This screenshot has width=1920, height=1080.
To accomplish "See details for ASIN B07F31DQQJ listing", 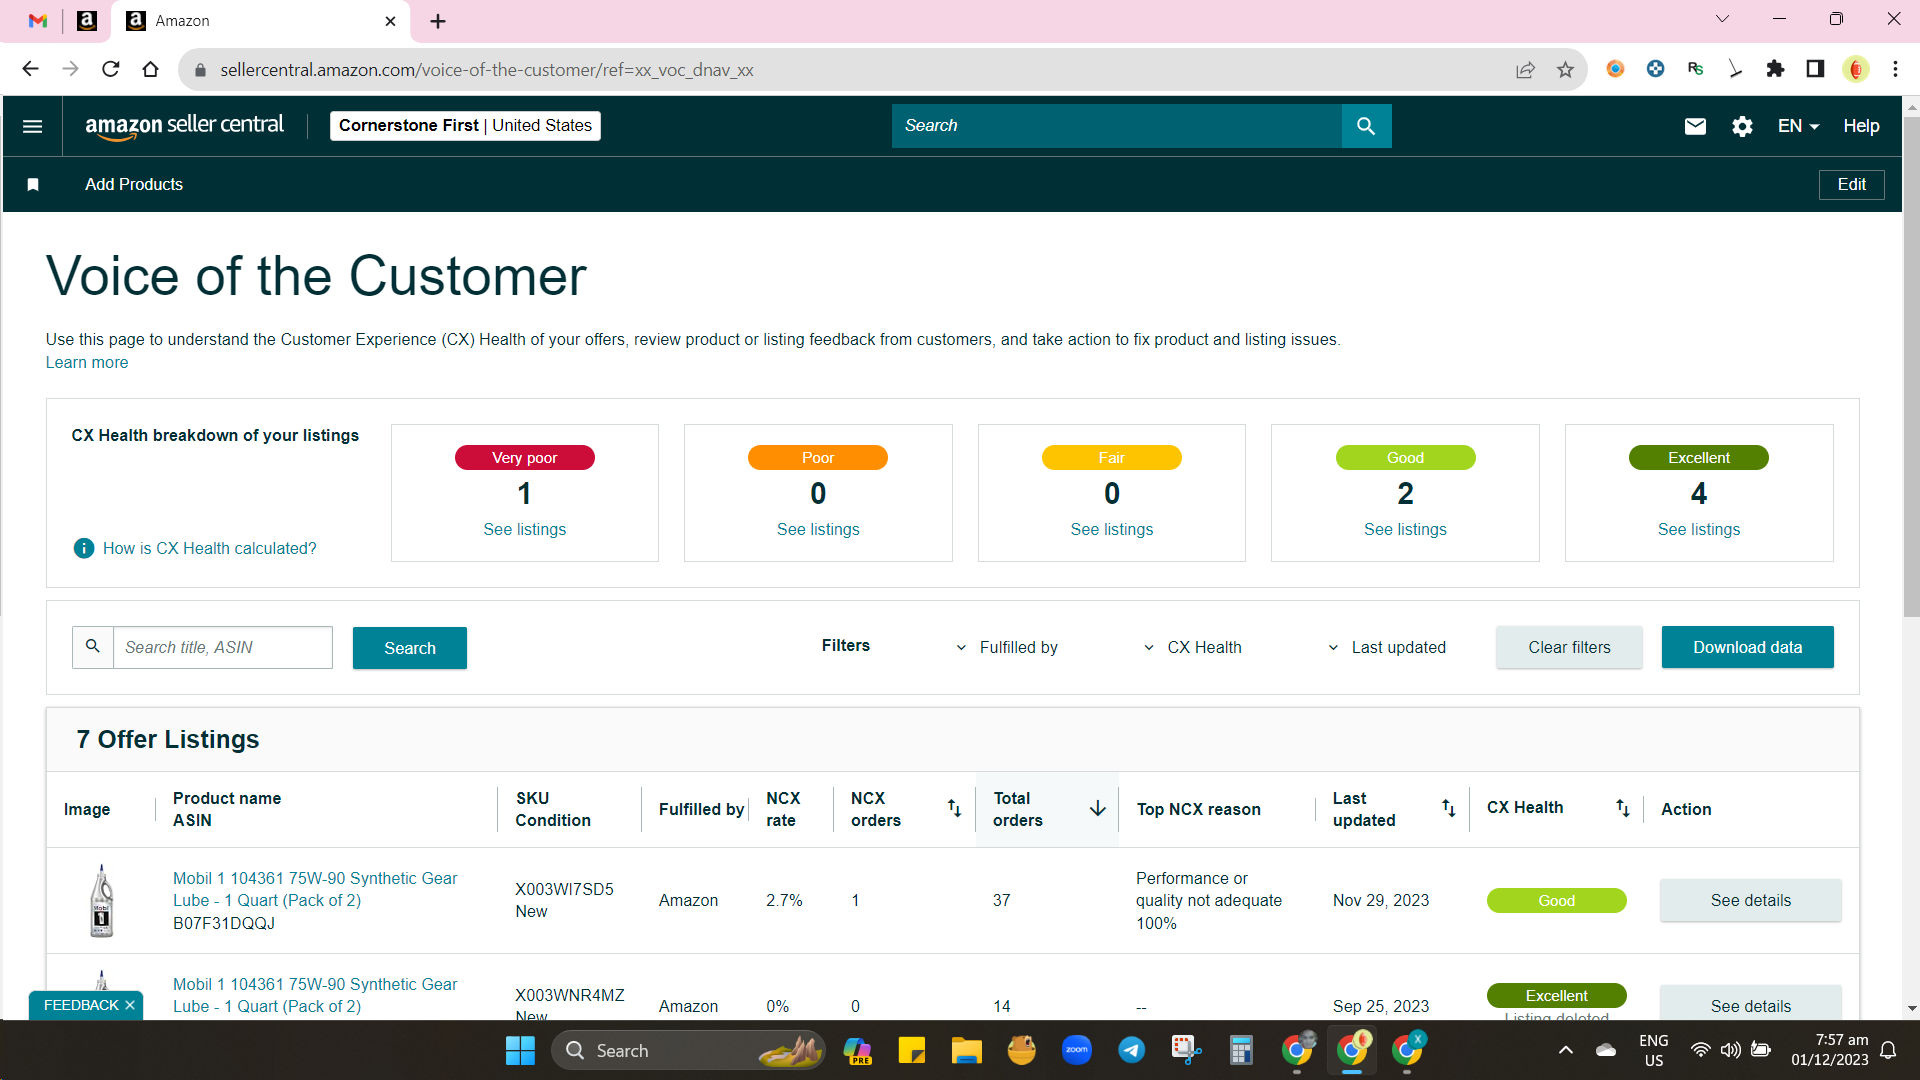I will (x=1750, y=900).
